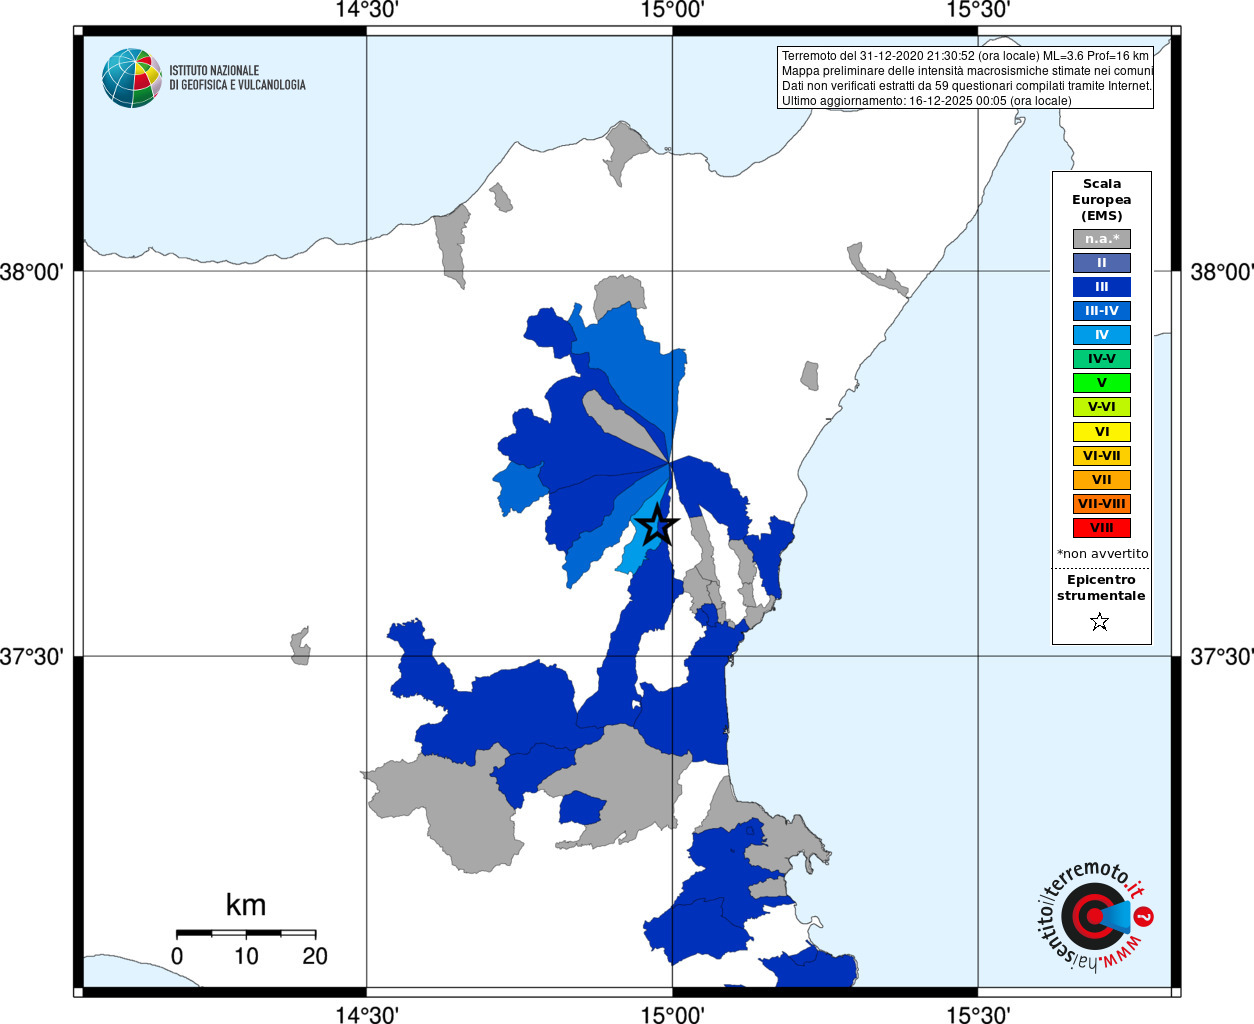Click the Epicentro strumentale label
This screenshot has width=1254, height=1024.
(1101, 587)
